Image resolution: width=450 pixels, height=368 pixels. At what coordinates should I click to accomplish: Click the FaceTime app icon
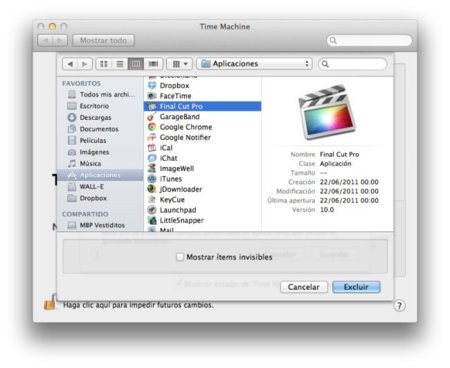tap(152, 96)
